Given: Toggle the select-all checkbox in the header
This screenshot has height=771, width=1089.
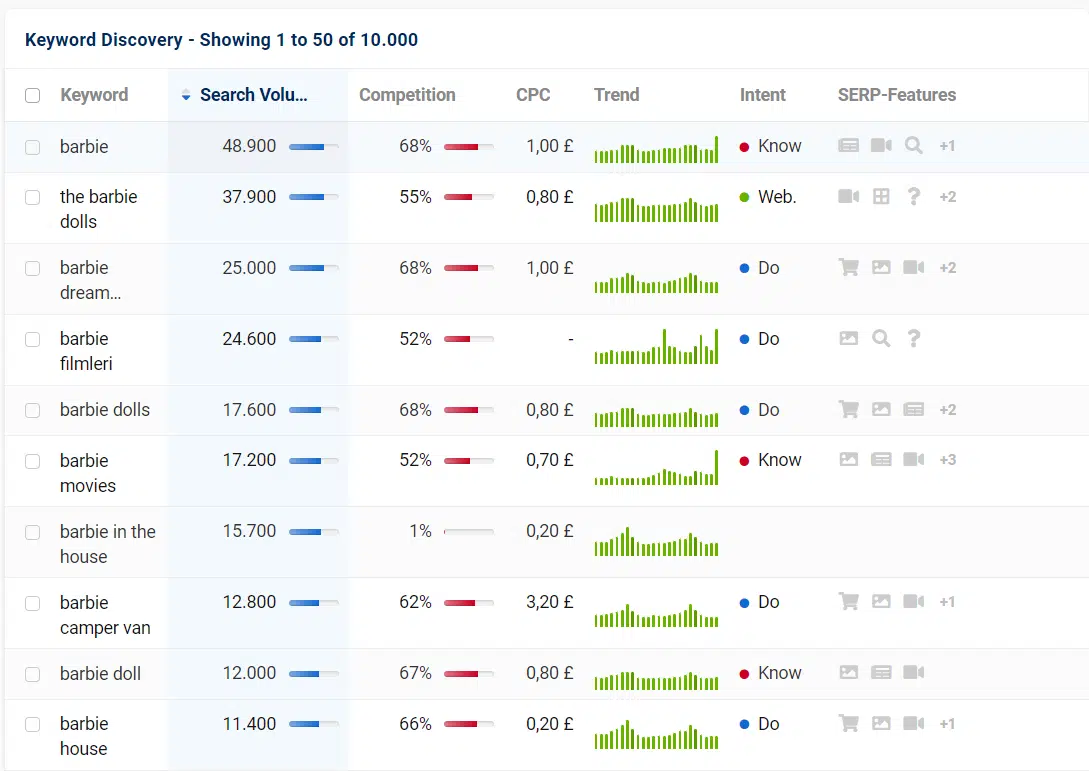Looking at the screenshot, I should point(33,96).
